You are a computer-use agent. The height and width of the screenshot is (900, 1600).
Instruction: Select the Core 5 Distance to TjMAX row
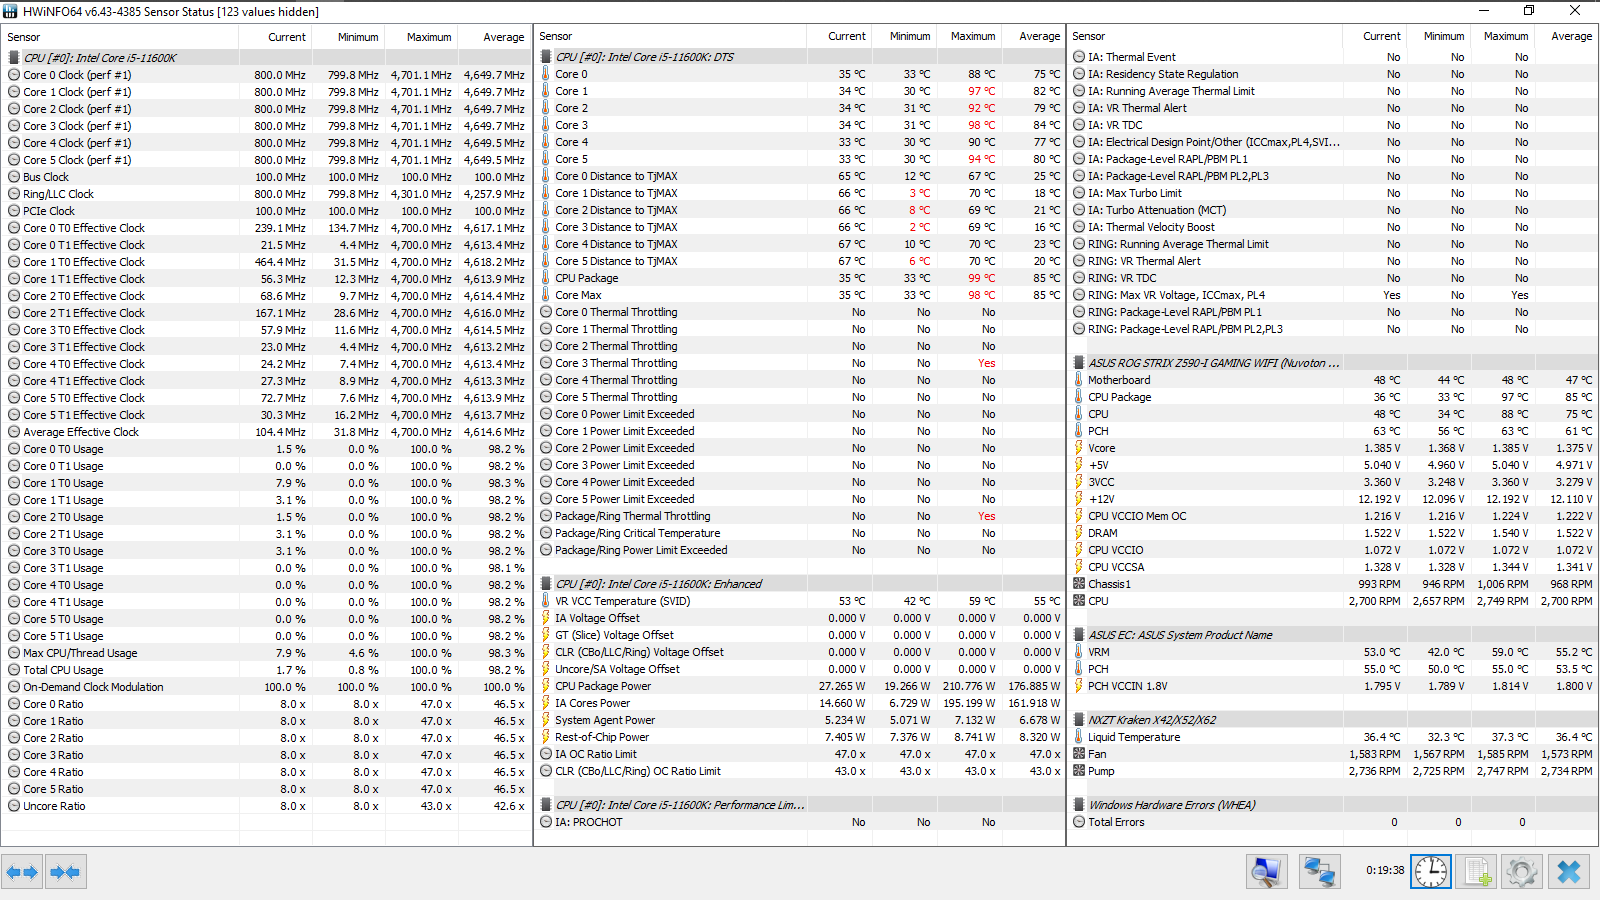(x=800, y=261)
